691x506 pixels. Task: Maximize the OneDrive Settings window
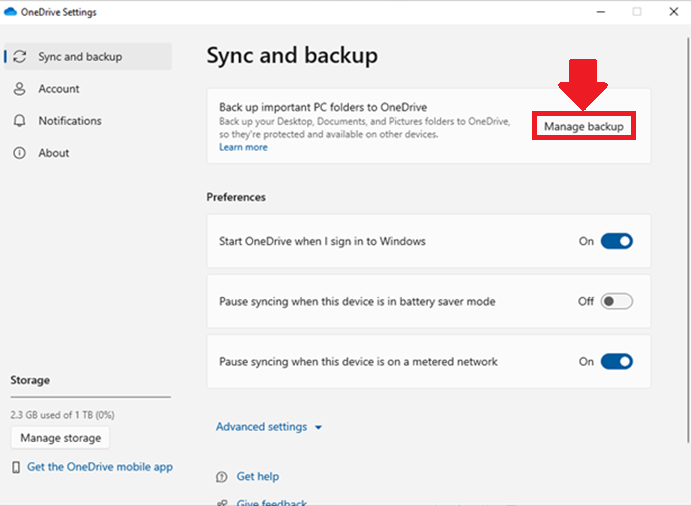click(x=637, y=11)
